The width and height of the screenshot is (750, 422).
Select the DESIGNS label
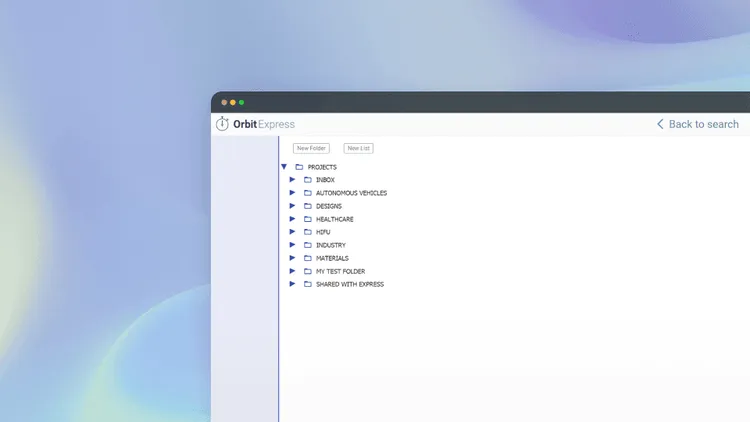[x=329, y=206]
